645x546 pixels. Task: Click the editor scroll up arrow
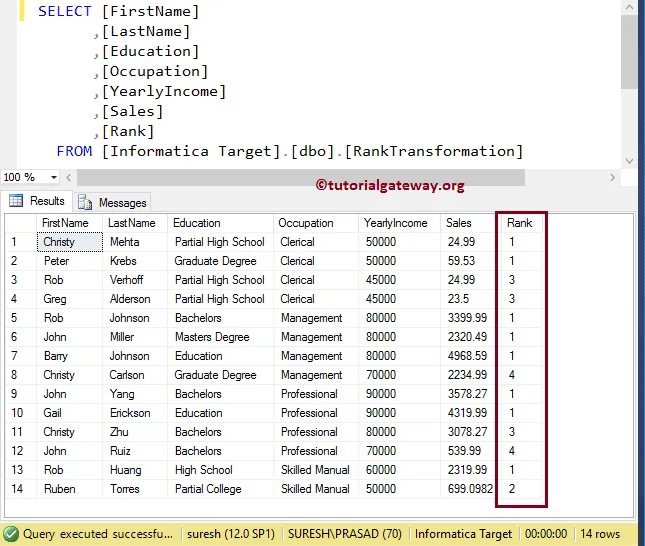(629, 7)
